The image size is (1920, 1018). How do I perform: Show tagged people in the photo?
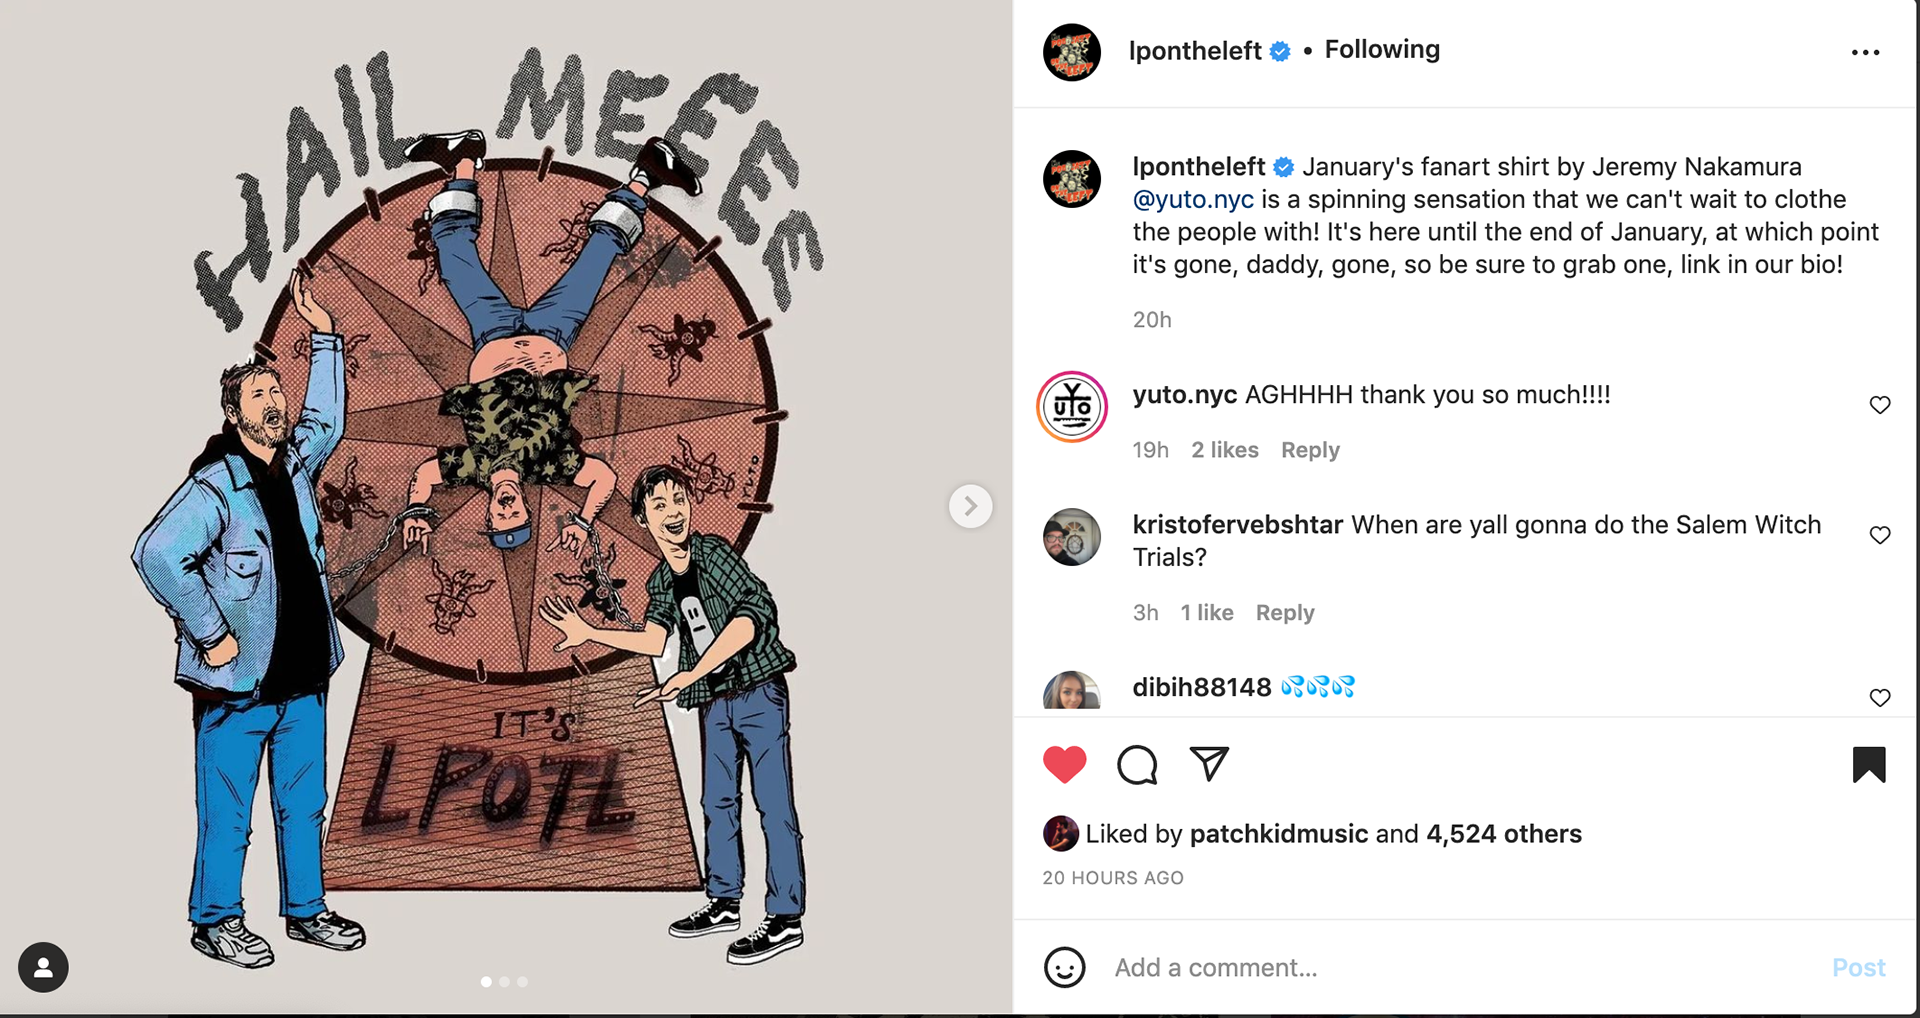click(43, 967)
